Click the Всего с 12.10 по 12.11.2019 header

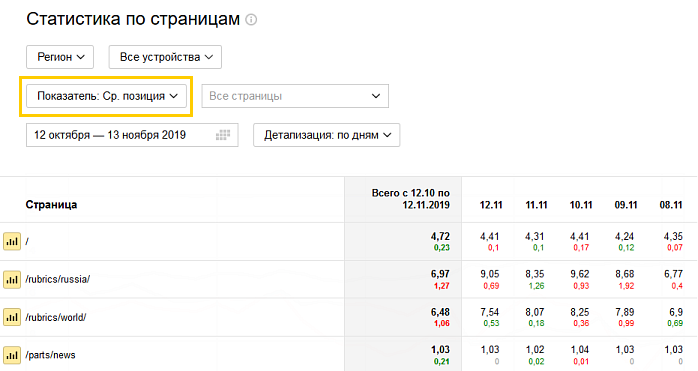pos(410,199)
